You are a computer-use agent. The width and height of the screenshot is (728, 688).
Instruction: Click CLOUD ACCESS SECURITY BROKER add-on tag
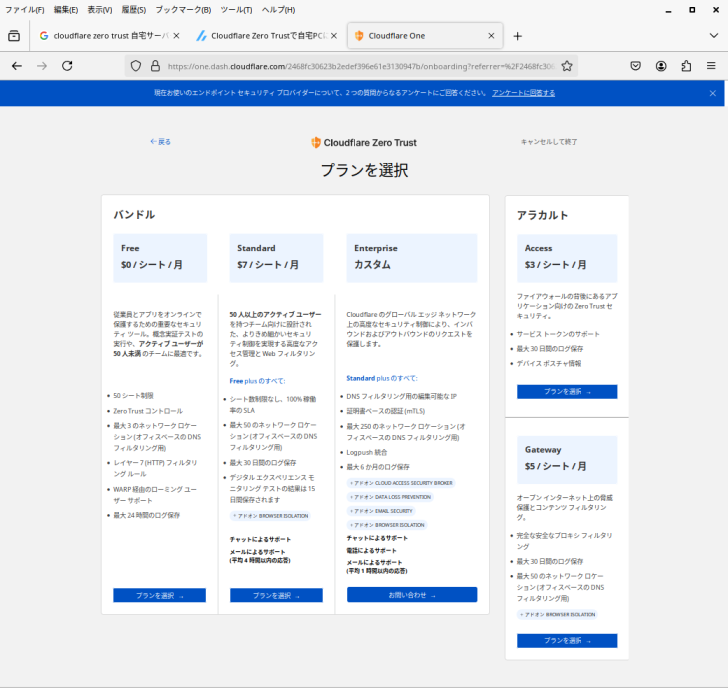[x=401, y=483]
